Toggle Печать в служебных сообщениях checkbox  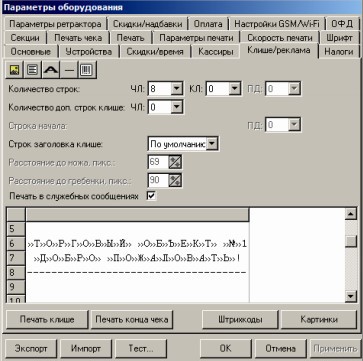[151, 196]
